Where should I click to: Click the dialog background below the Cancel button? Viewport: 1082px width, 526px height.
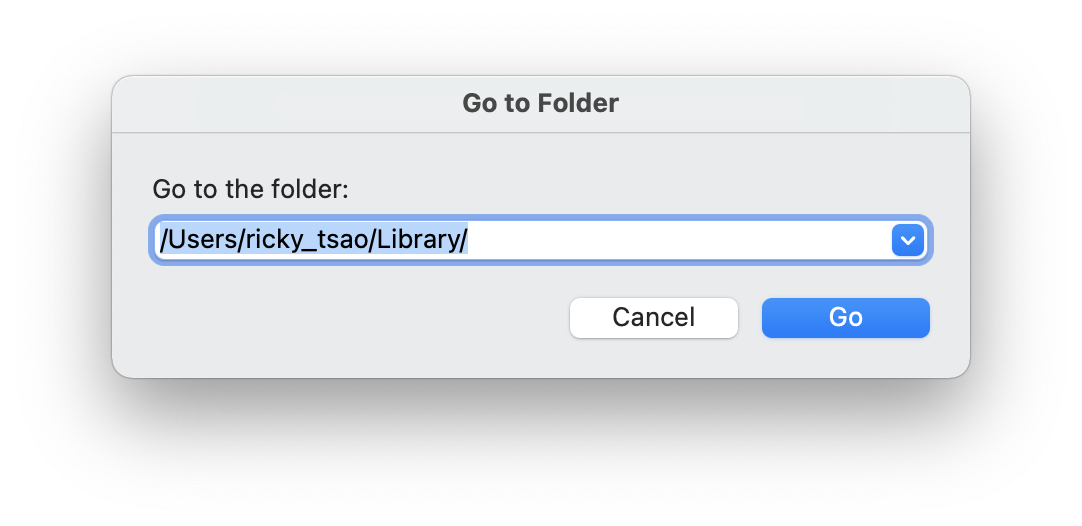[x=653, y=357]
